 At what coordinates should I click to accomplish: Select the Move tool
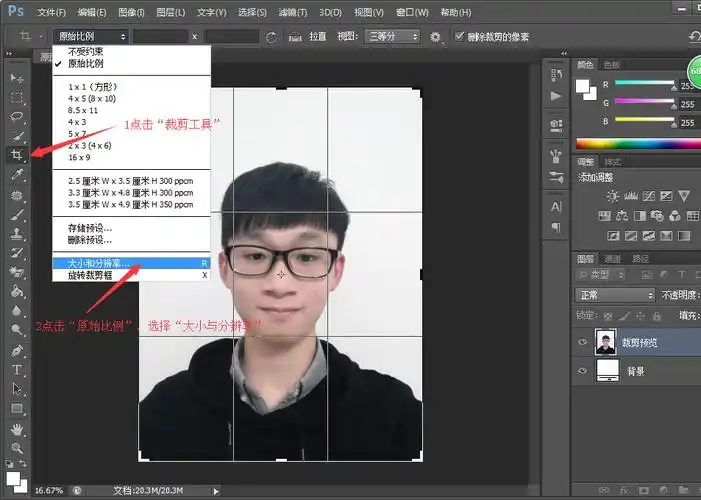coord(17,78)
